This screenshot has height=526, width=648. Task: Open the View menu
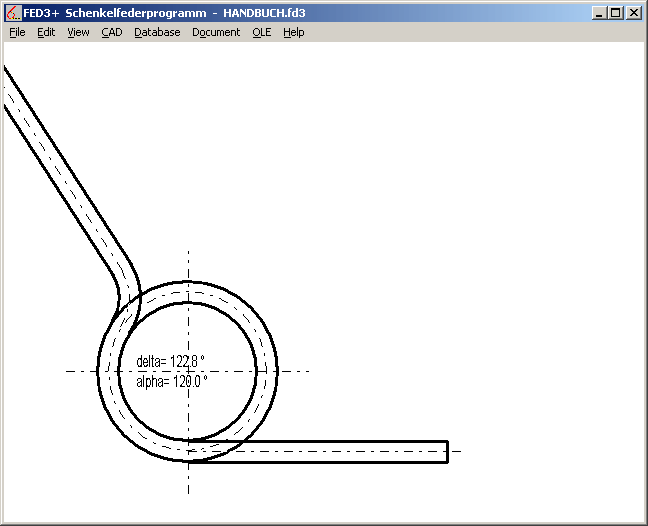(78, 32)
